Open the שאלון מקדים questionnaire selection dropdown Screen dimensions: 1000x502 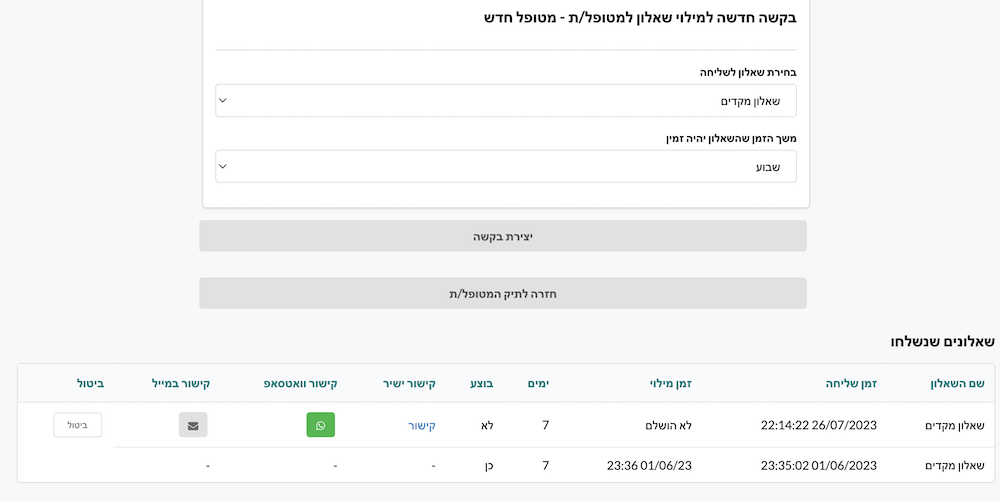coord(506,101)
